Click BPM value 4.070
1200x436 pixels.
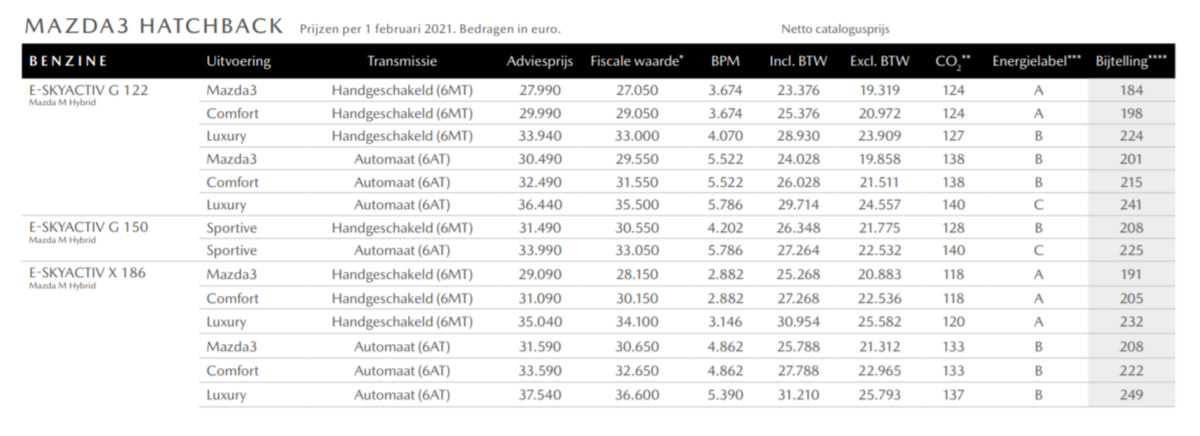724,136
